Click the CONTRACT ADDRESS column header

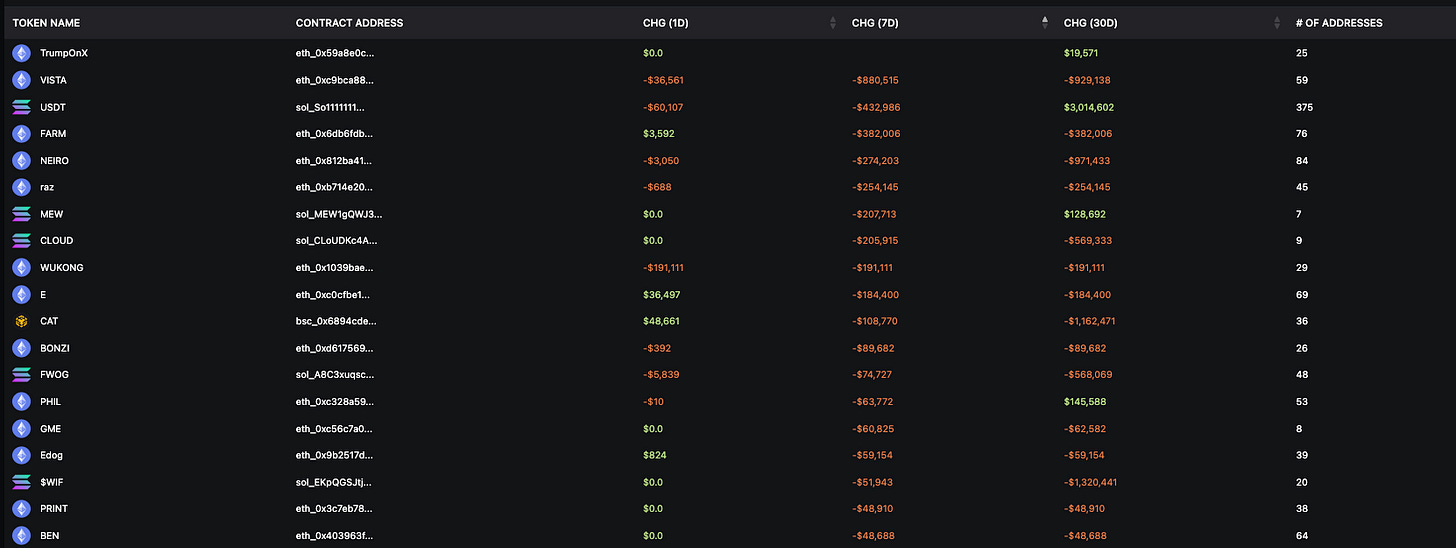[x=350, y=23]
